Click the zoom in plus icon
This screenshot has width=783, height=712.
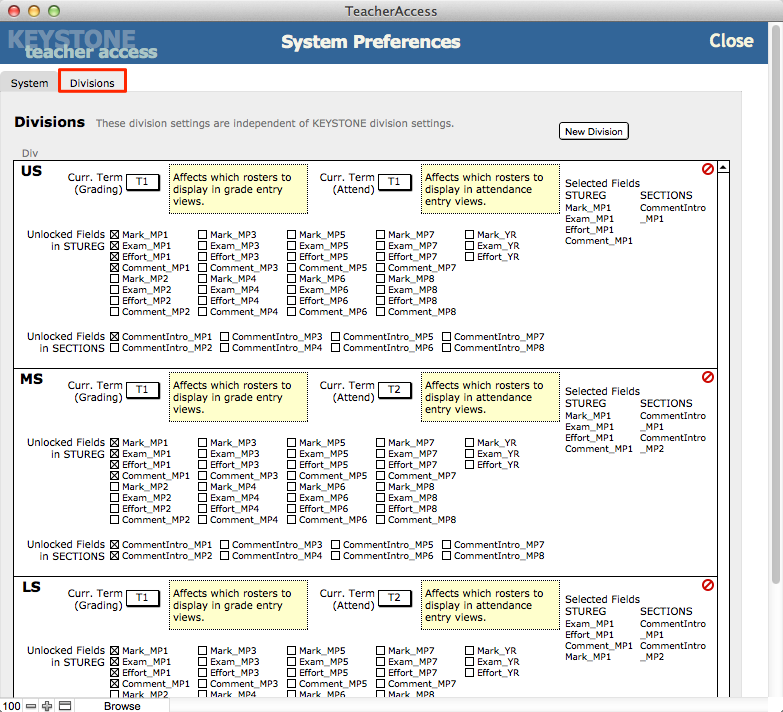click(x=47, y=706)
